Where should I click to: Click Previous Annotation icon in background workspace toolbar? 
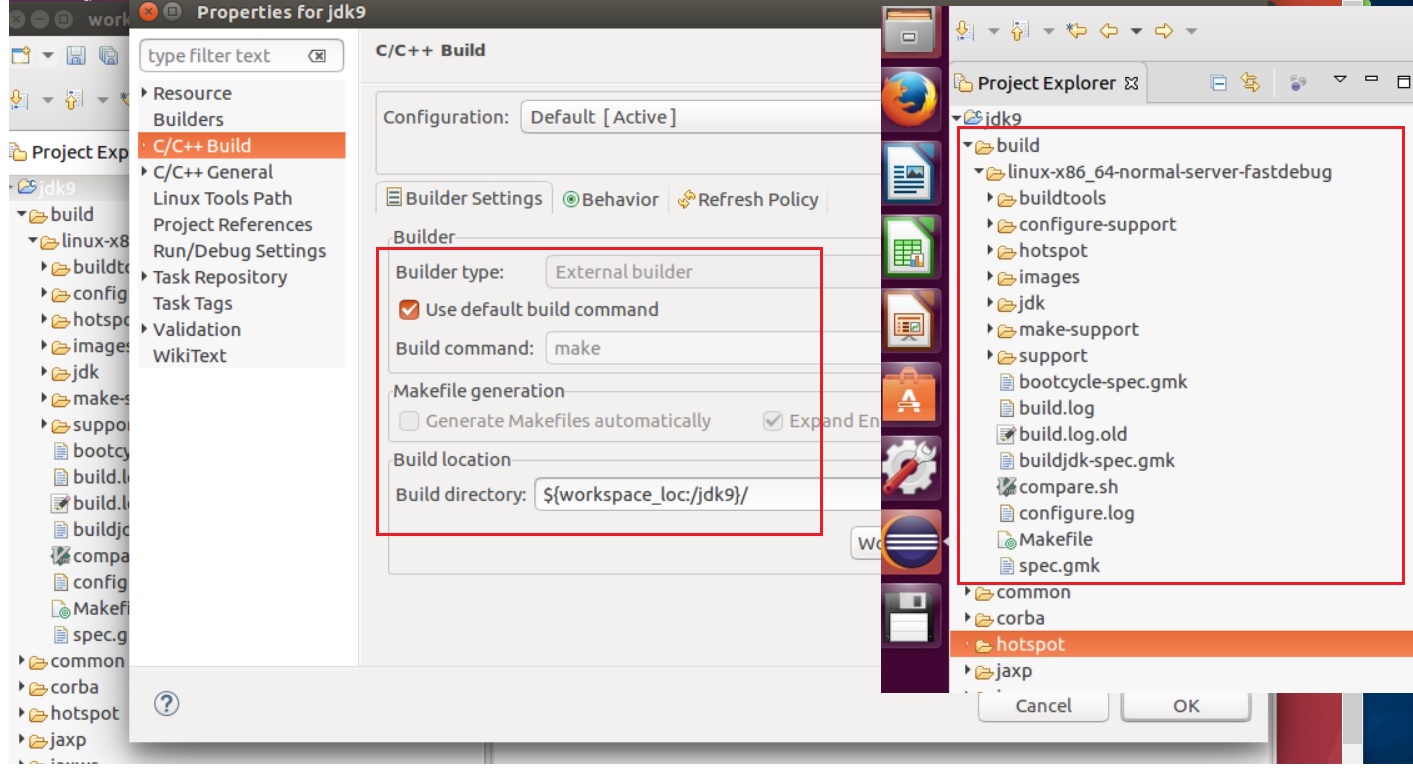(x=72, y=98)
